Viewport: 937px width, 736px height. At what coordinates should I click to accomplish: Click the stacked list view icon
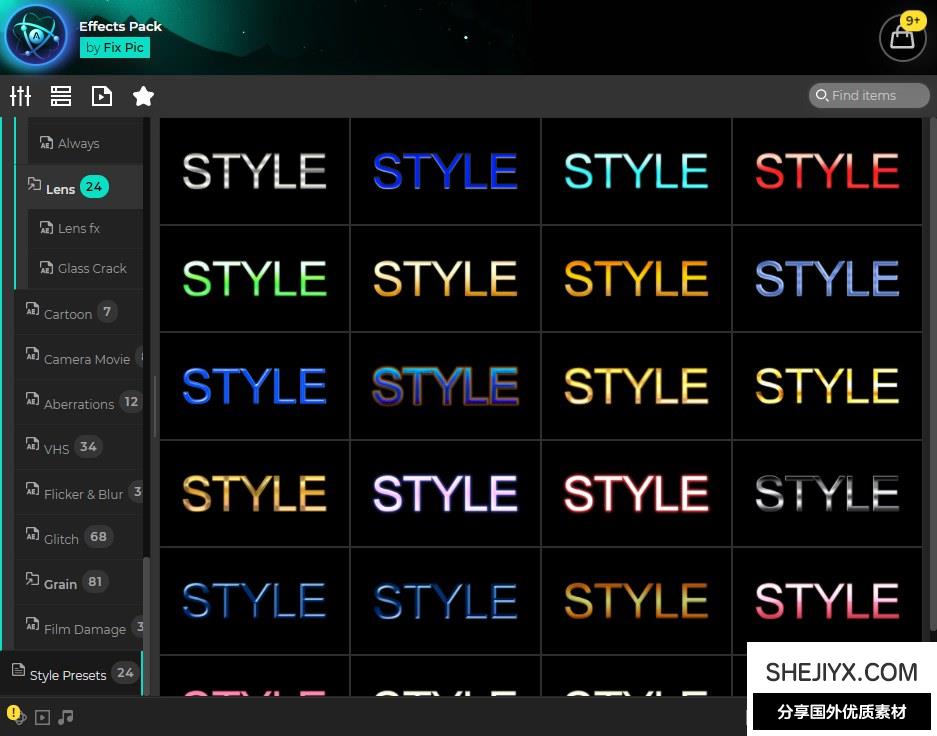point(61,96)
